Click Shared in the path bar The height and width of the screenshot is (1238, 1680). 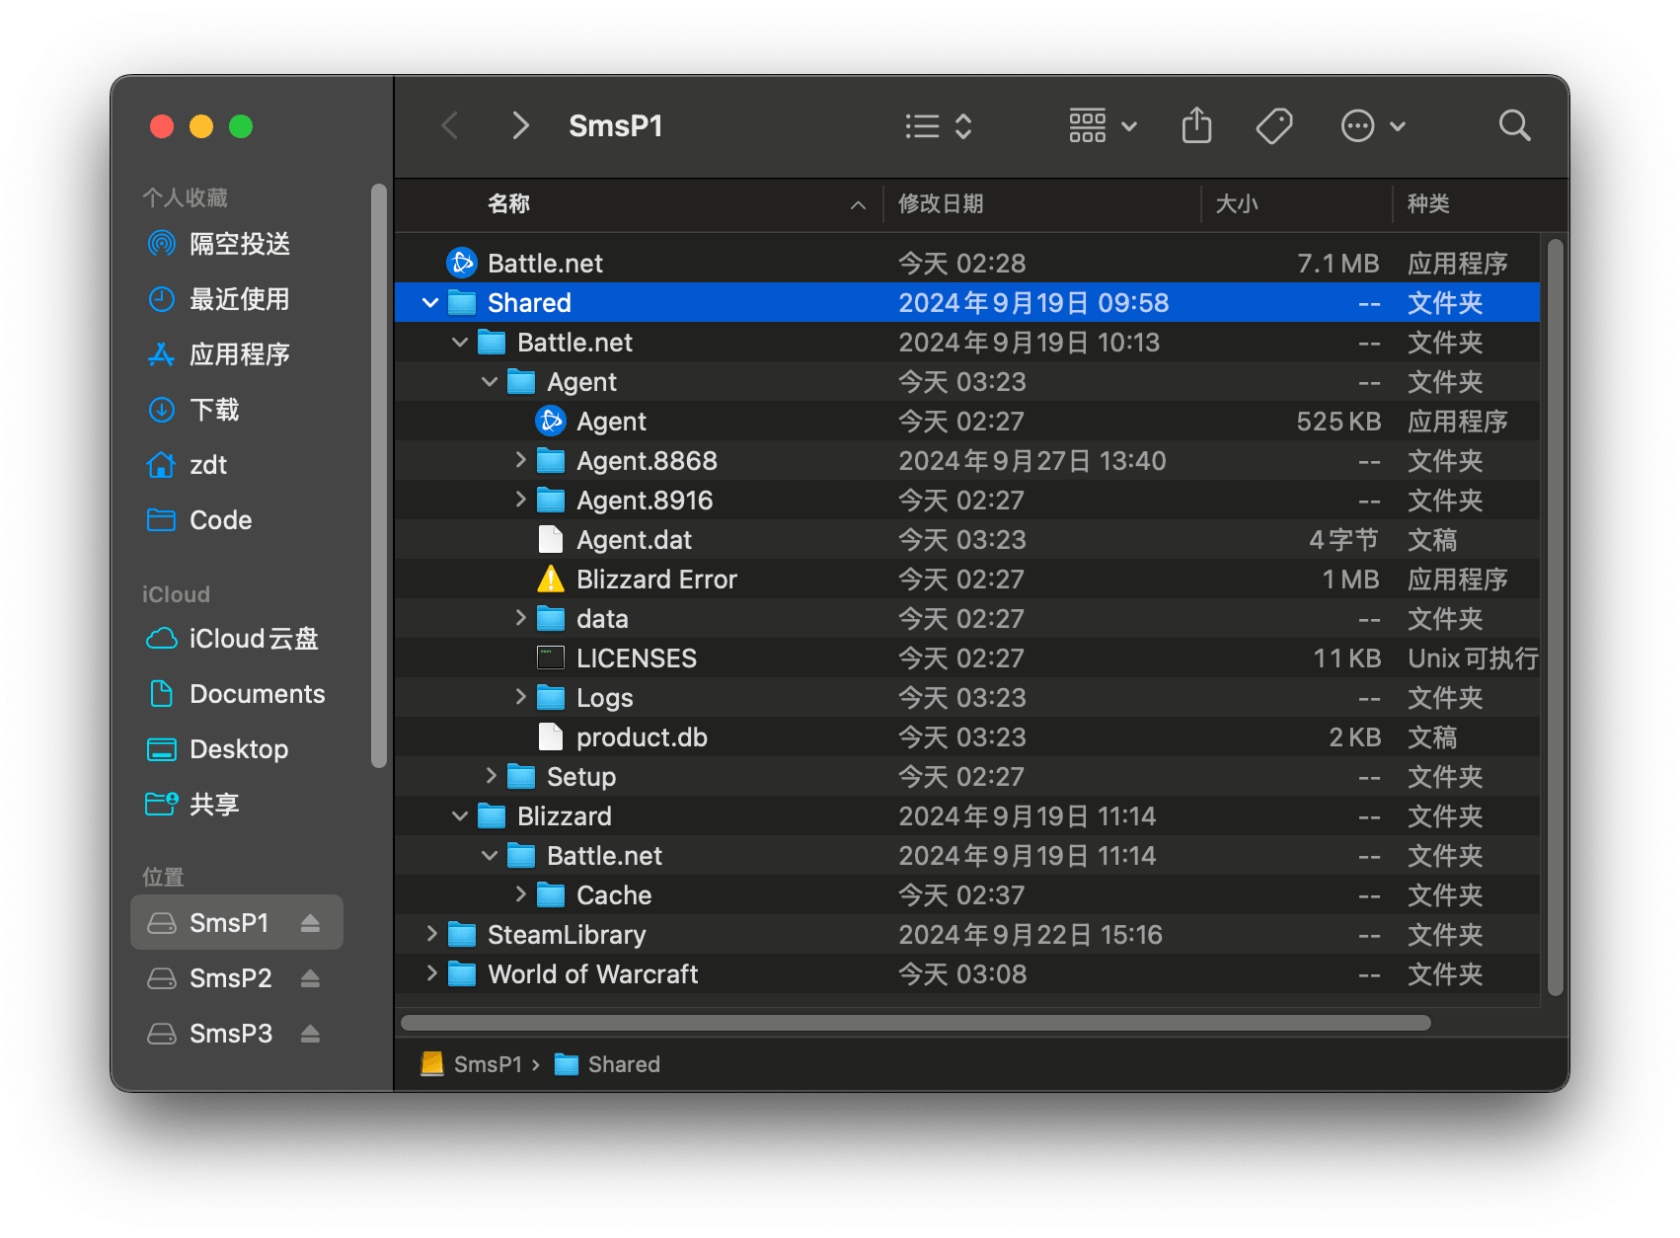(x=607, y=1064)
